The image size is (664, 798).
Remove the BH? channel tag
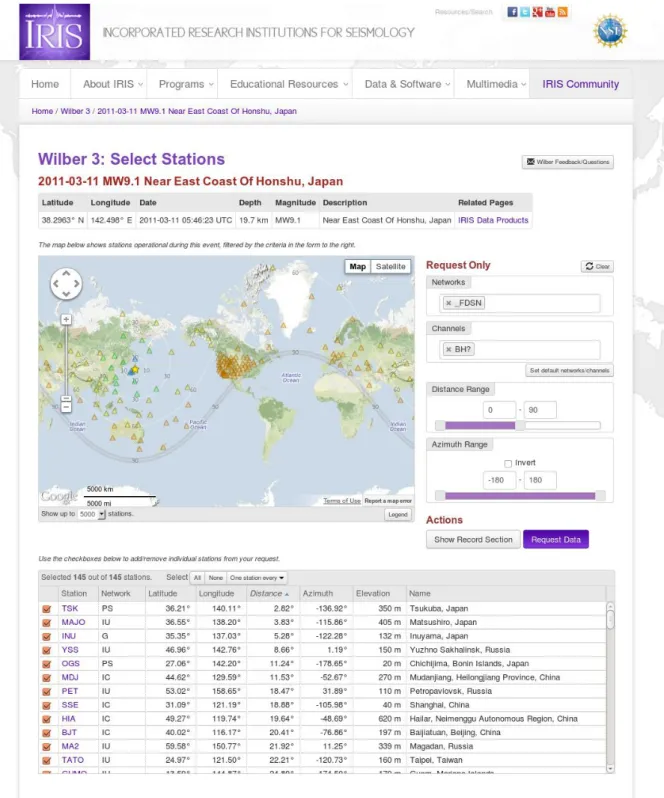coord(449,349)
